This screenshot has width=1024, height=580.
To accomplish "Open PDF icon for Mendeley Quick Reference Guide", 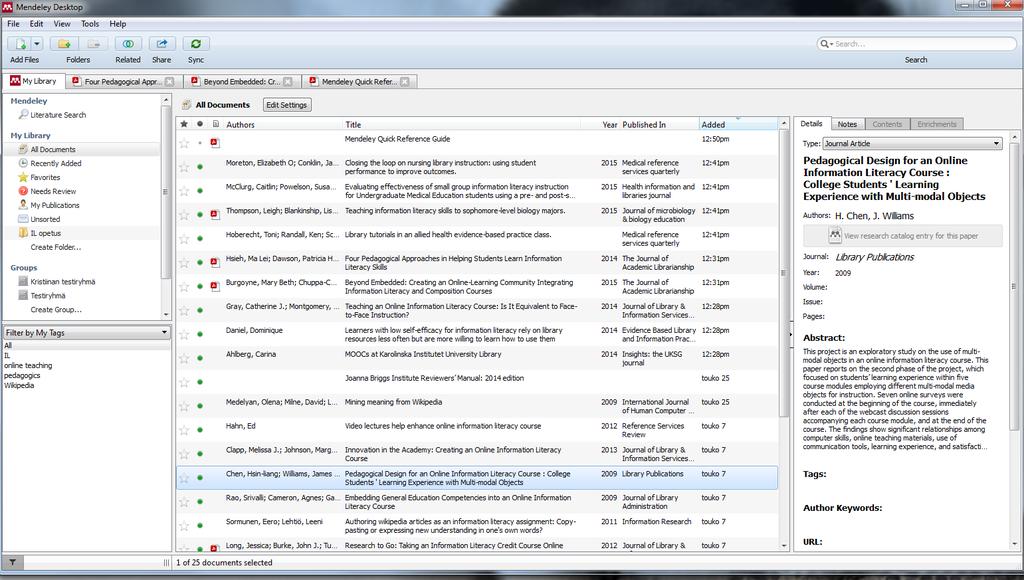I will click(215, 142).
